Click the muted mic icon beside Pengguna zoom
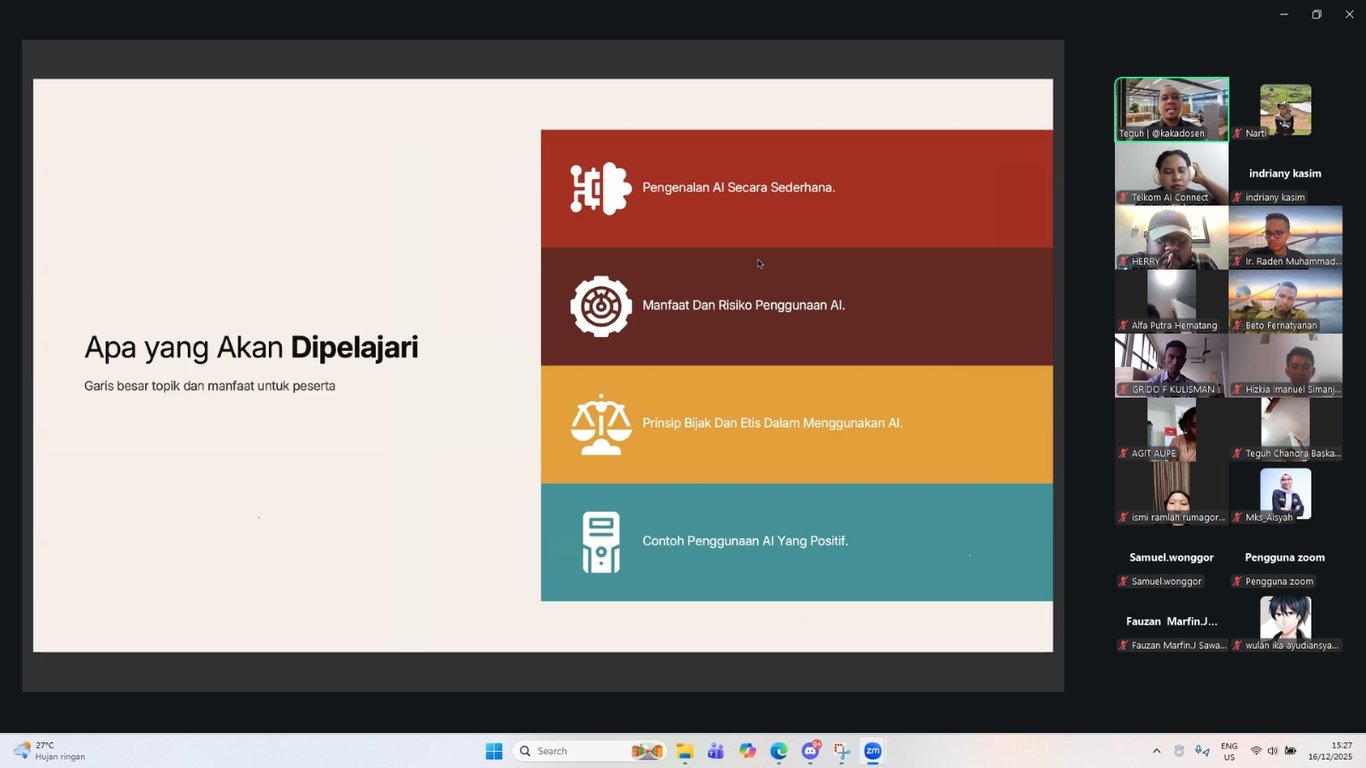The image size is (1366, 768). click(1238, 581)
